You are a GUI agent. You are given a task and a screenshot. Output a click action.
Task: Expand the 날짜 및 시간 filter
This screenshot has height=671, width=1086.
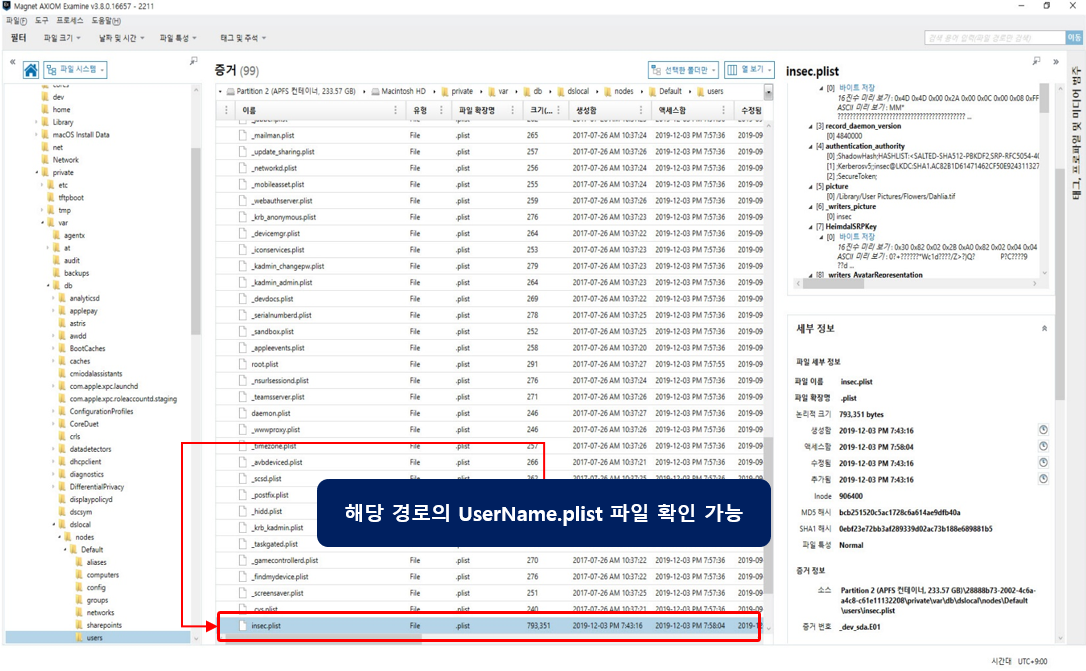[119, 38]
